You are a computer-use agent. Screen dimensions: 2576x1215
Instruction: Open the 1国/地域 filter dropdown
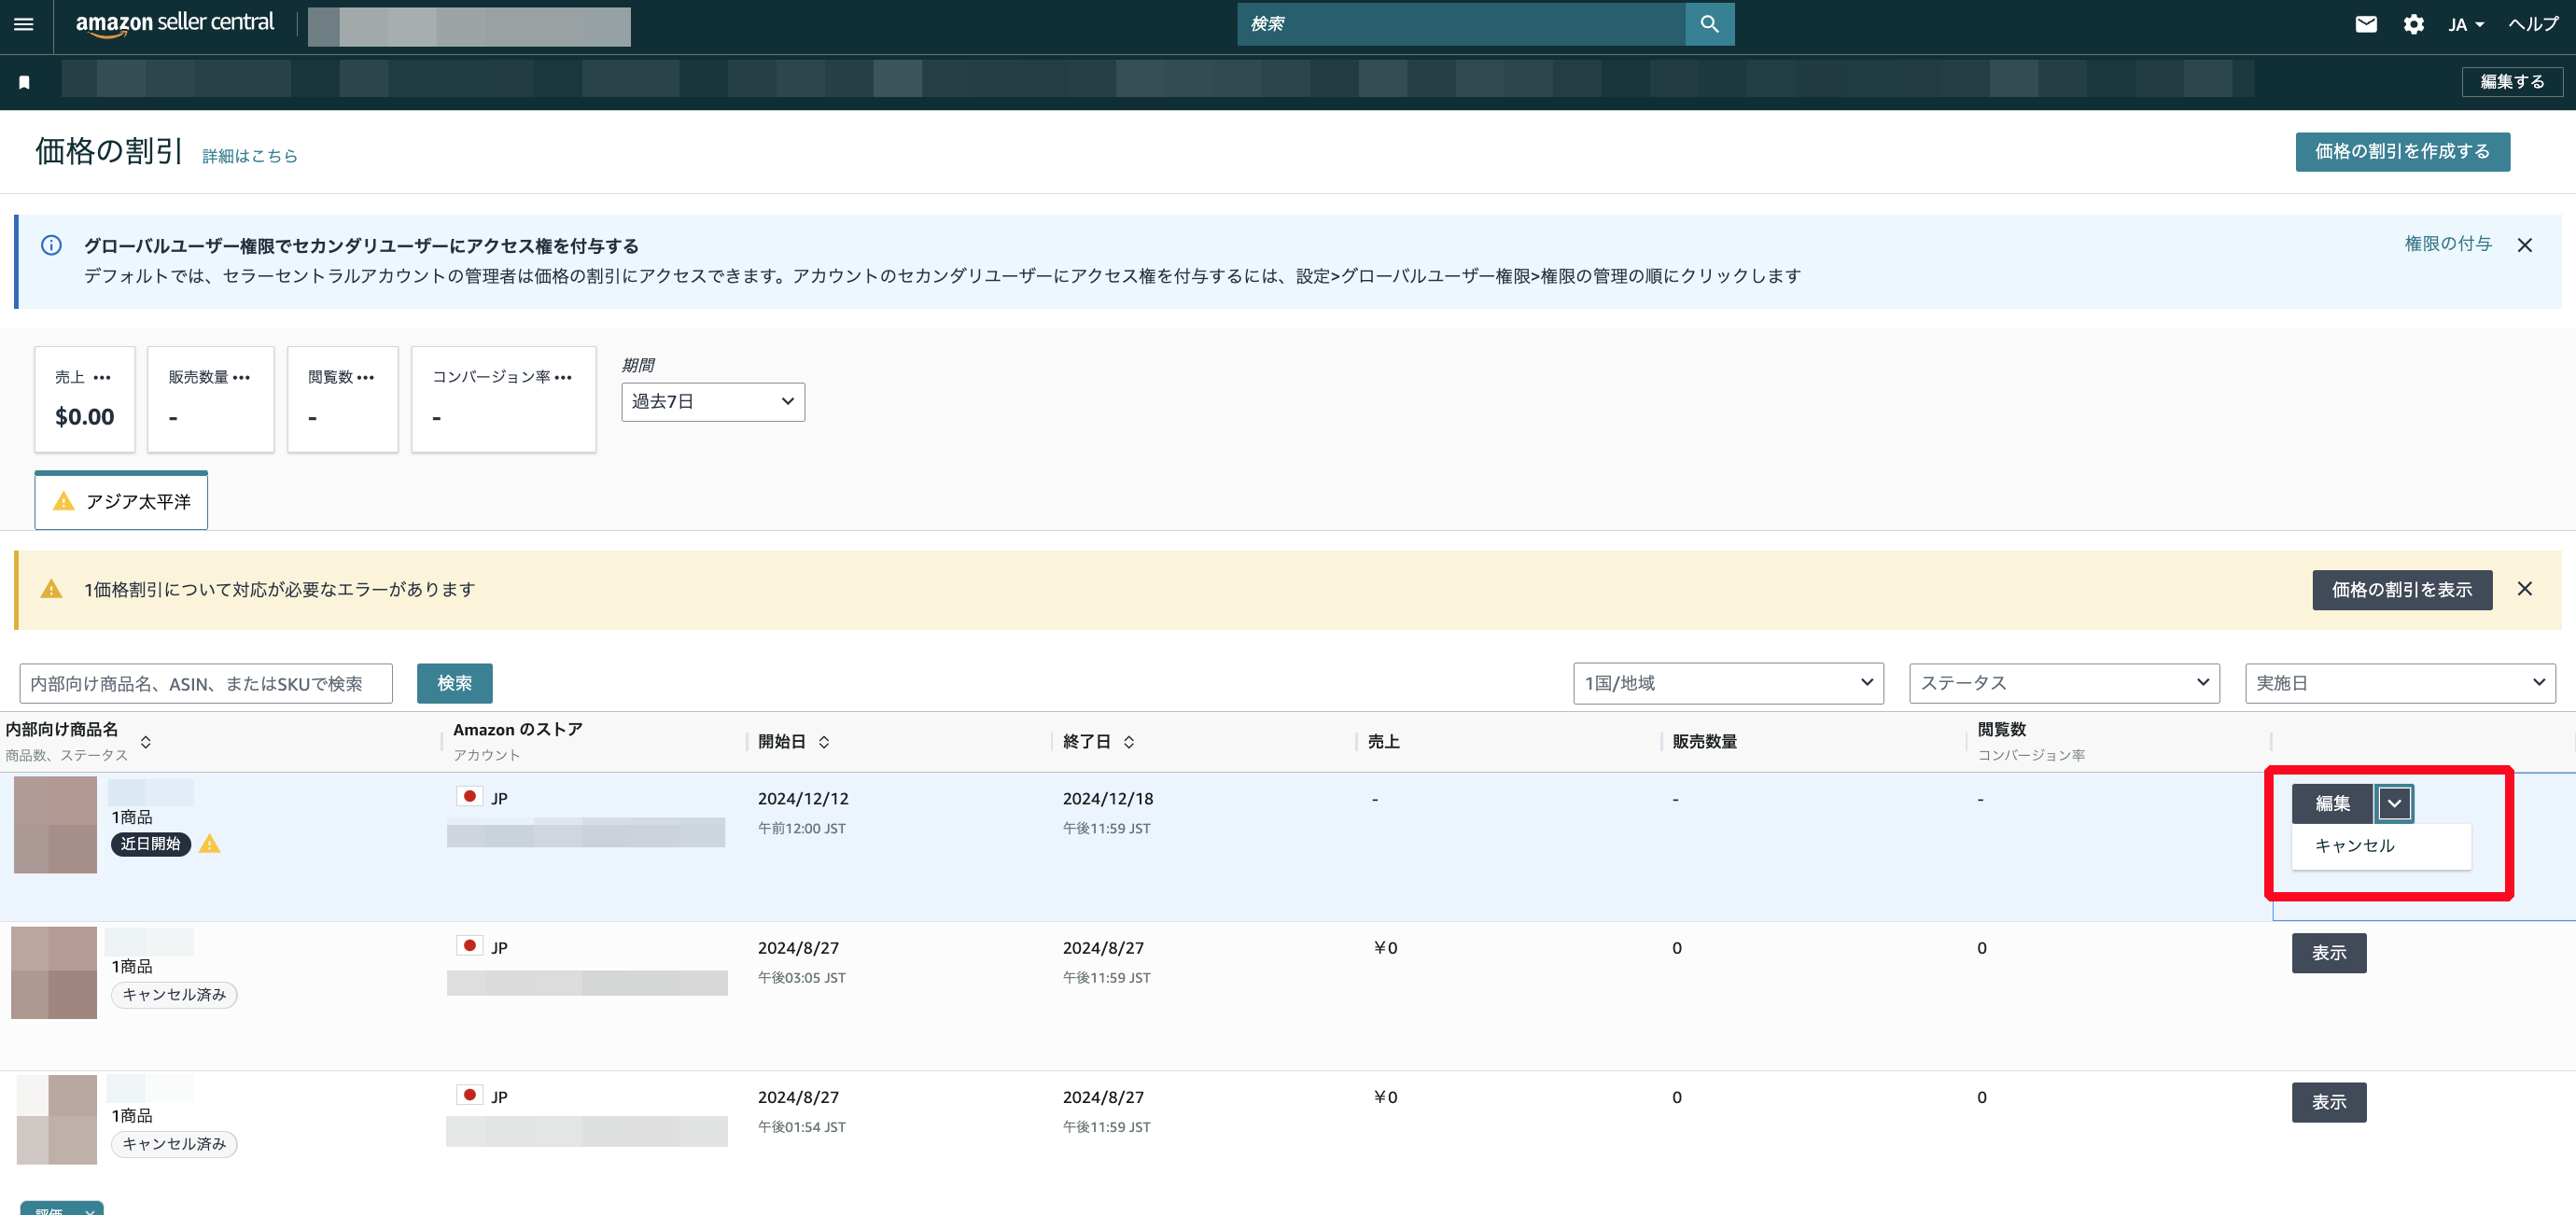coord(1728,683)
